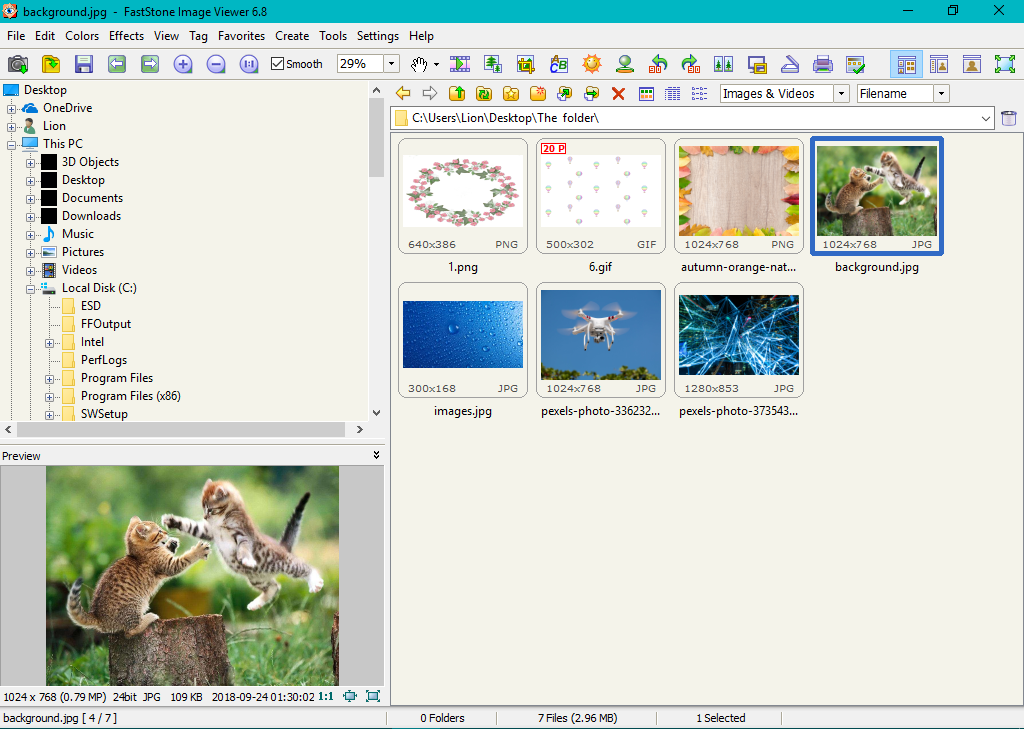Viewport: 1024px width, 729px height.
Task: Click the orange Back arrow in browser toolbar
Action: click(x=404, y=93)
